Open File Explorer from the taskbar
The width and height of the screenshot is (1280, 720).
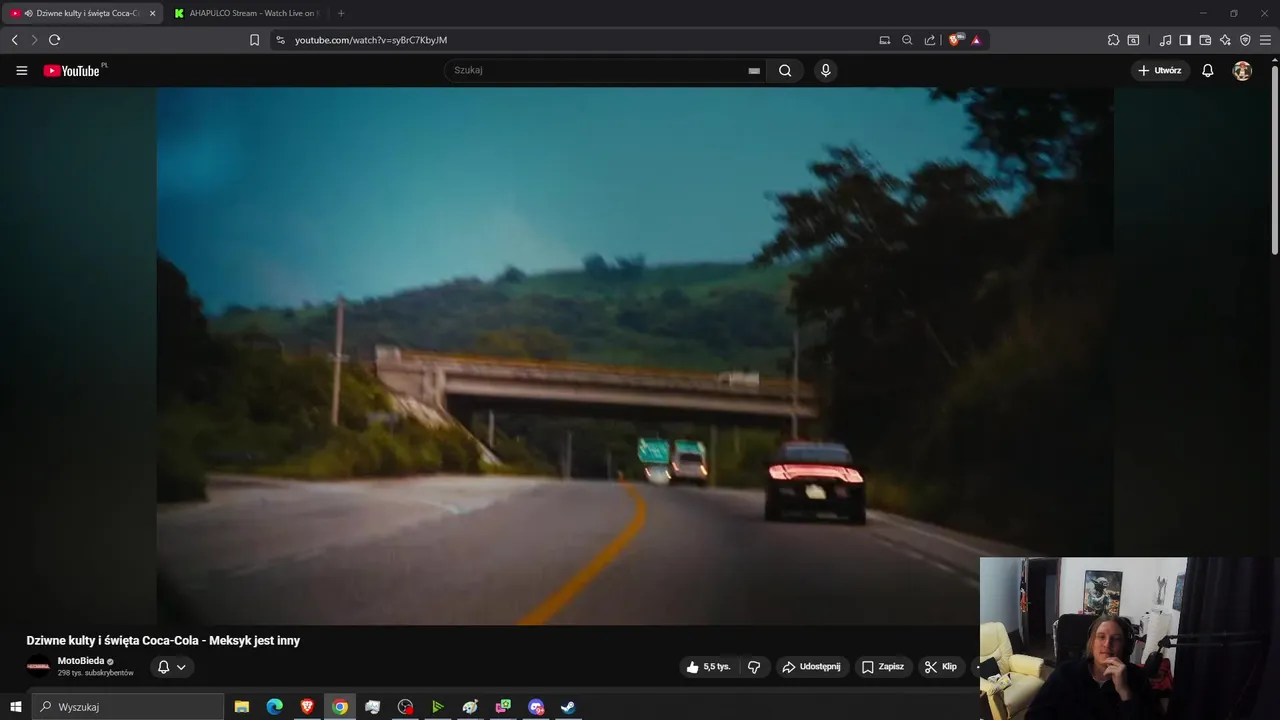pos(242,707)
